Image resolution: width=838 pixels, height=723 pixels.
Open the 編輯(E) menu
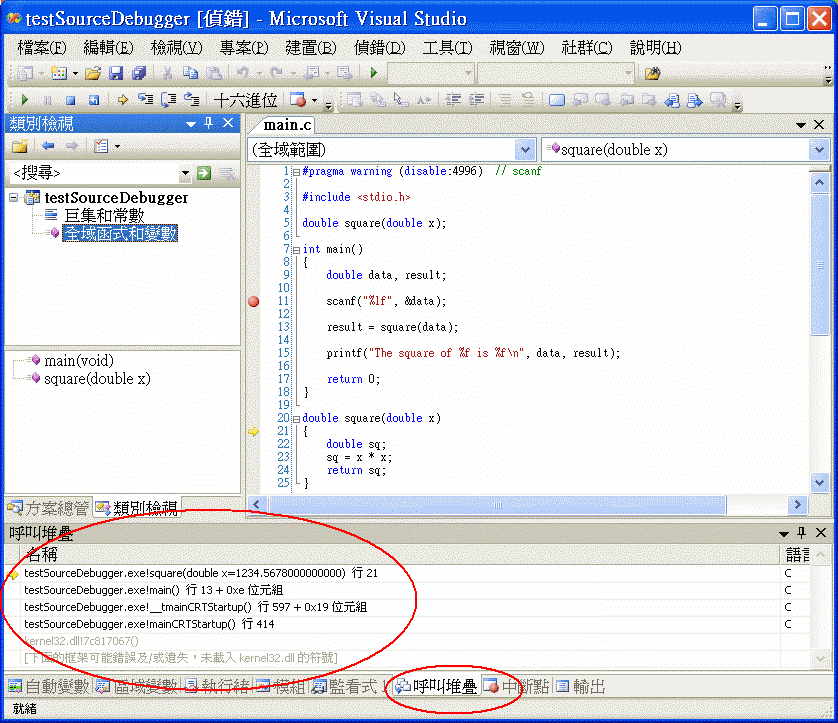108,48
